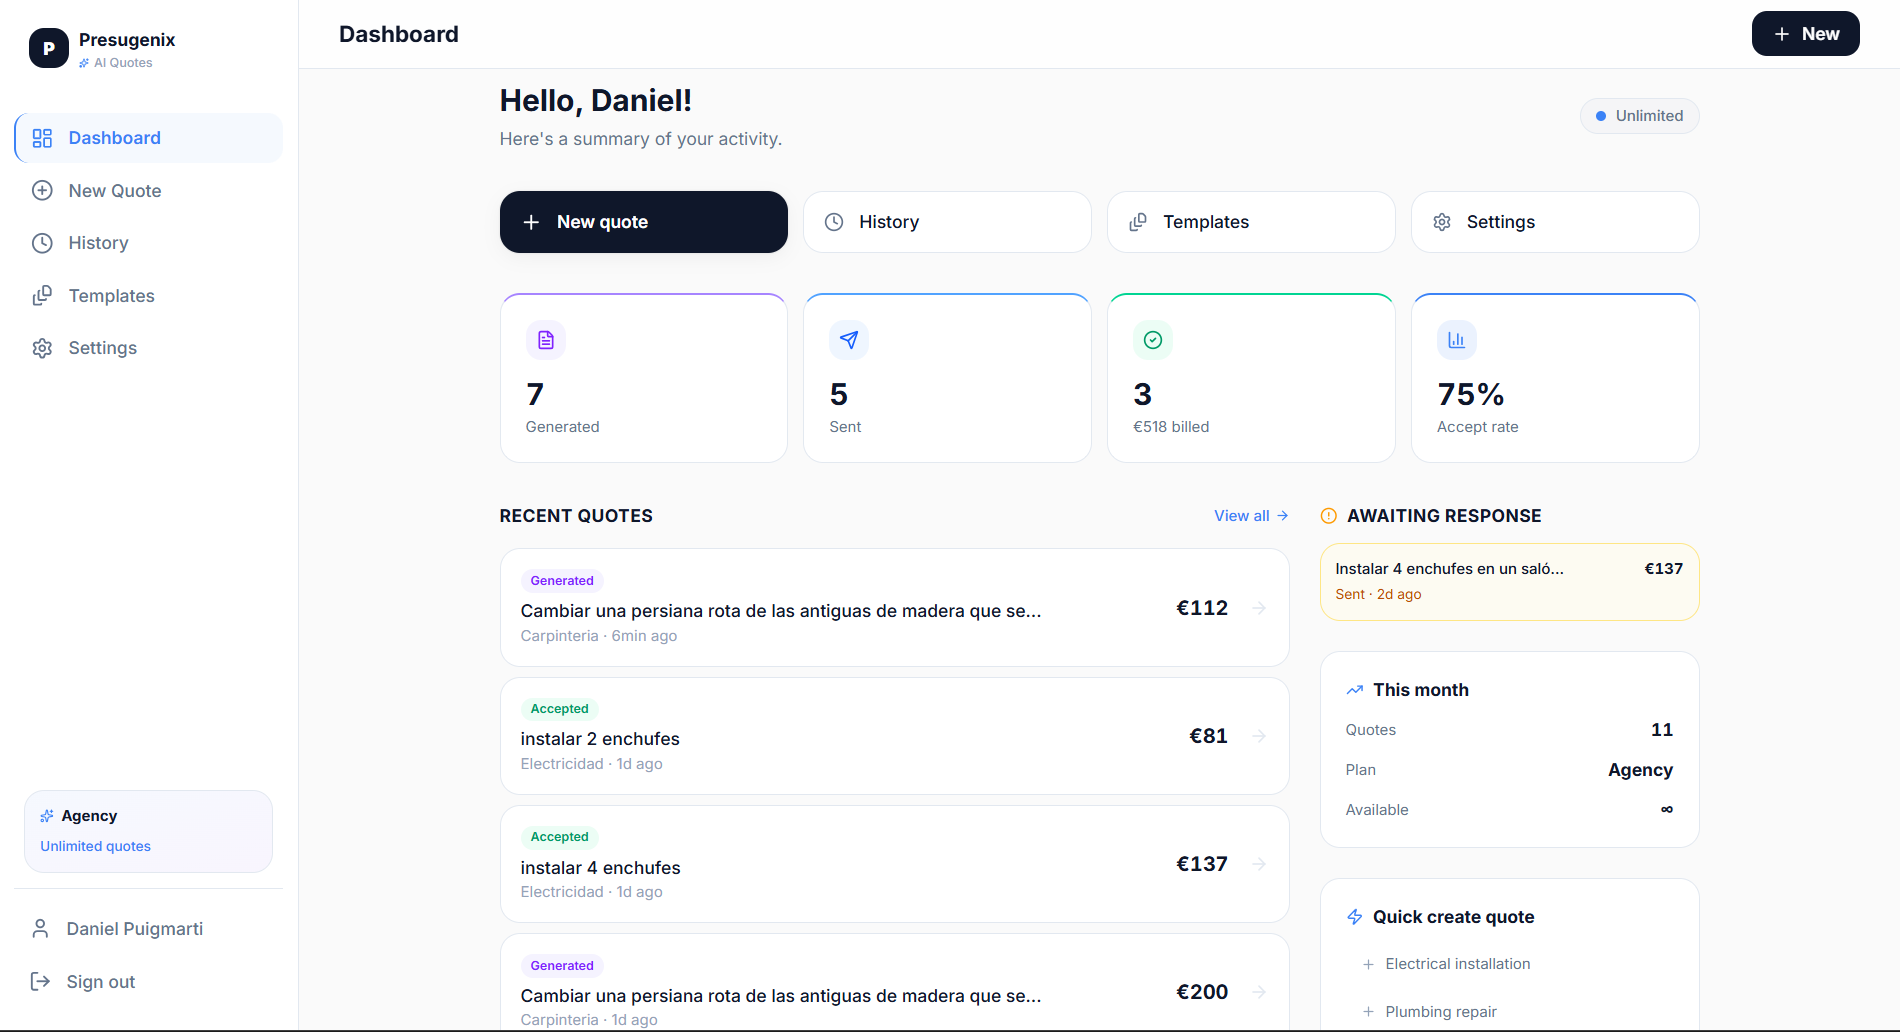1900x1032 pixels.
Task: Click the bar chart icon on Accept rate
Action: [1457, 340]
